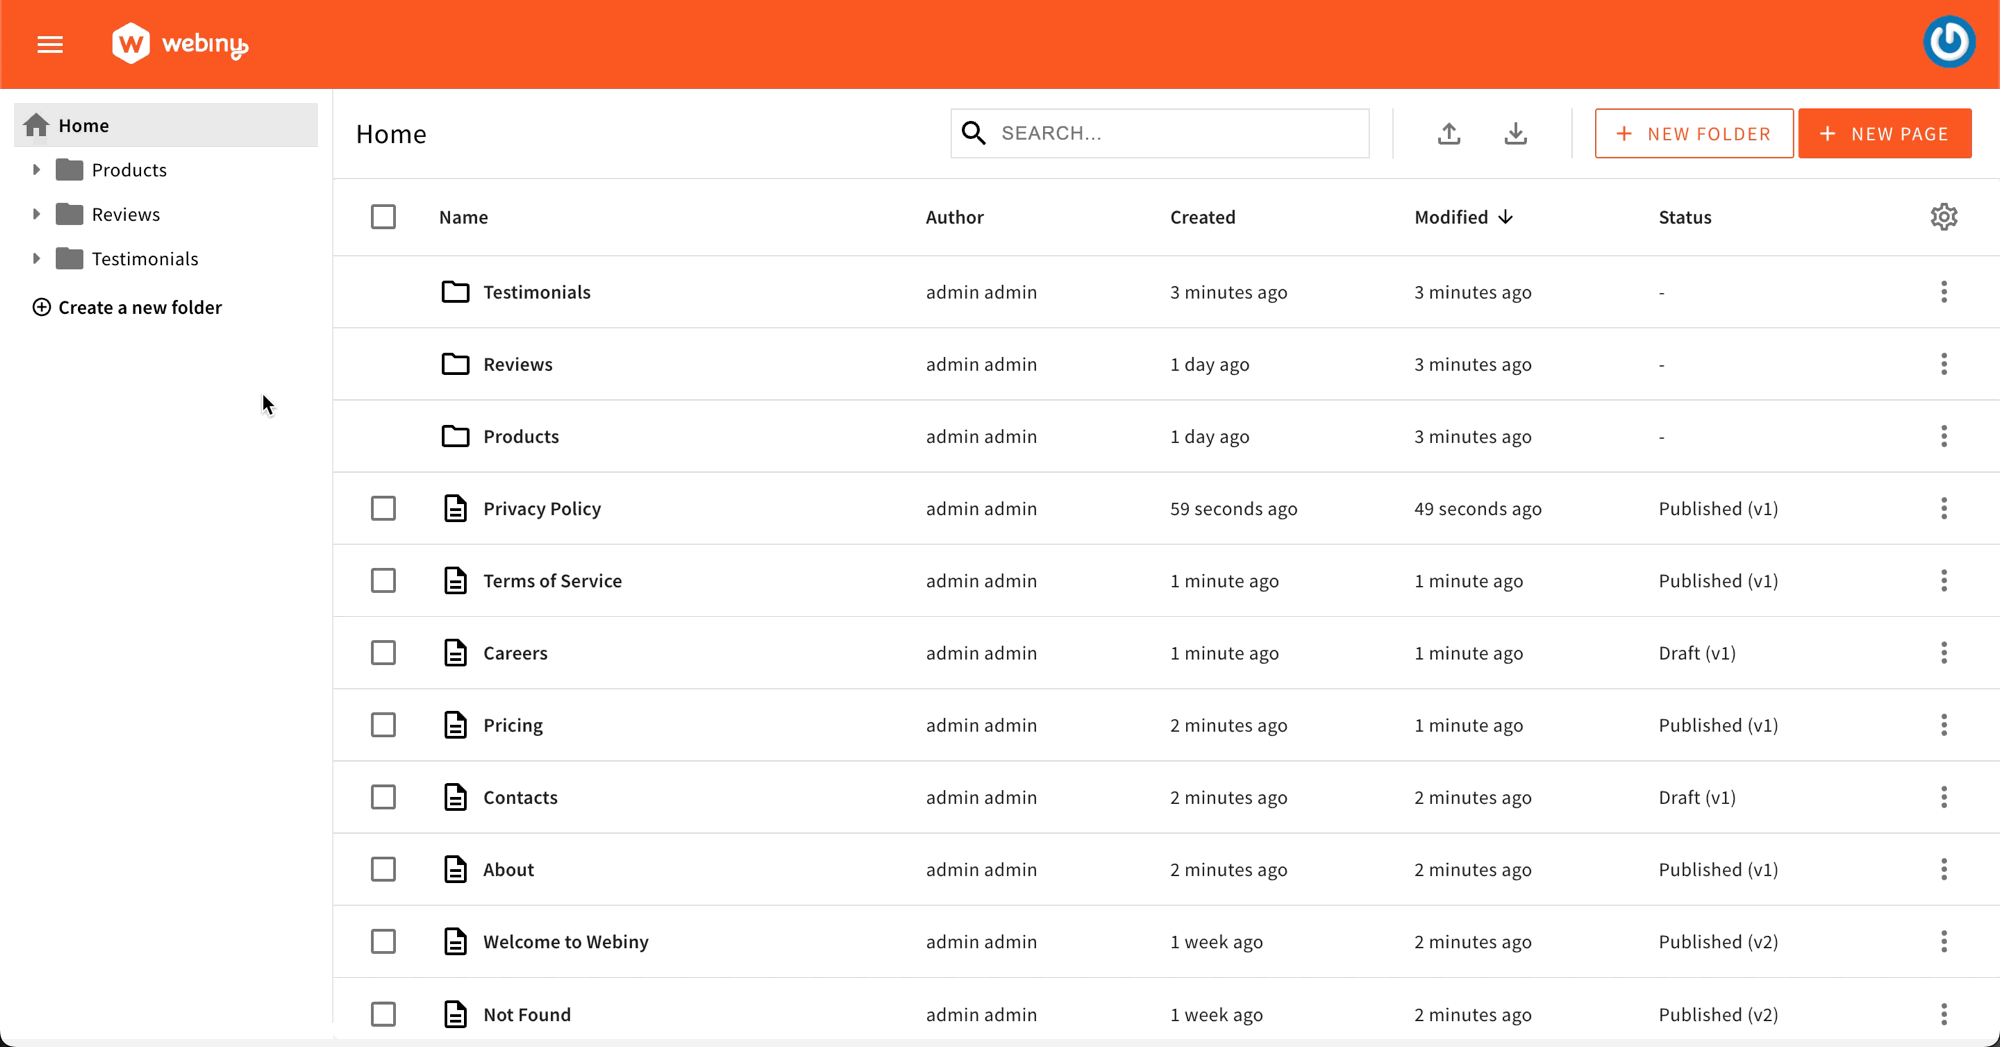Open the Reviews folder in the table
This screenshot has width=2000, height=1047.
click(x=518, y=364)
